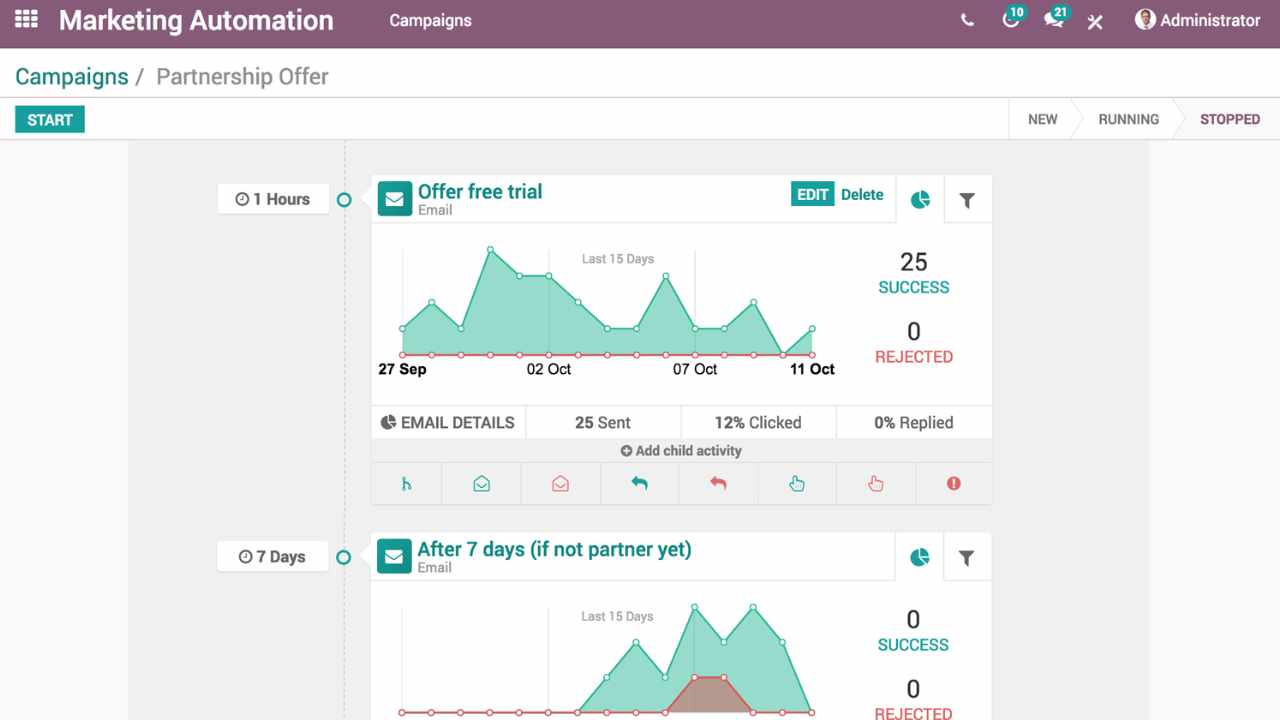Add red mail not opened child activity

click(x=560, y=484)
